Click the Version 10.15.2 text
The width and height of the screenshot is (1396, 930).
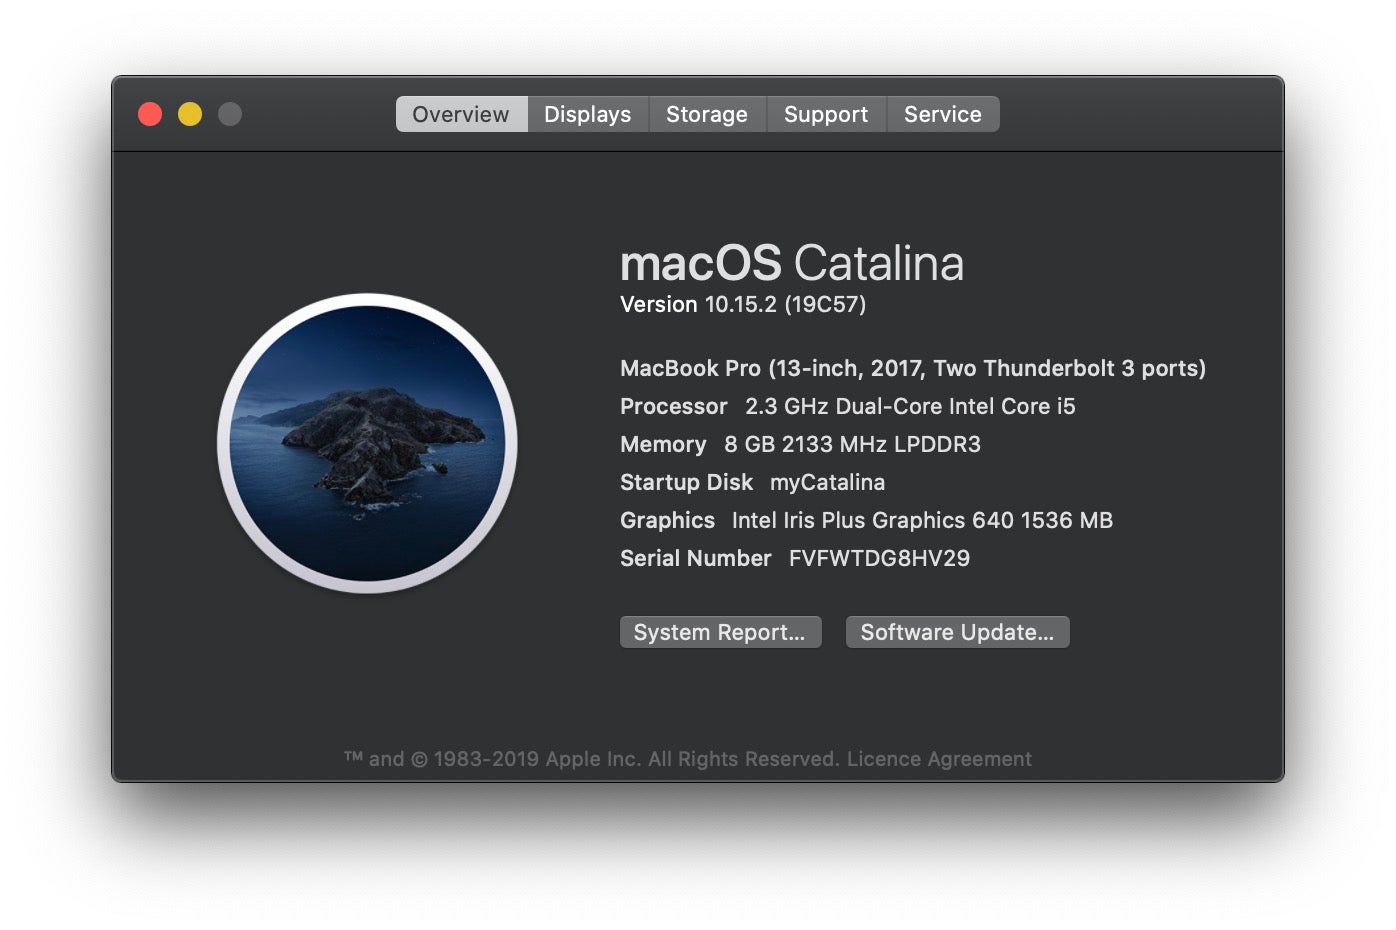tap(742, 304)
